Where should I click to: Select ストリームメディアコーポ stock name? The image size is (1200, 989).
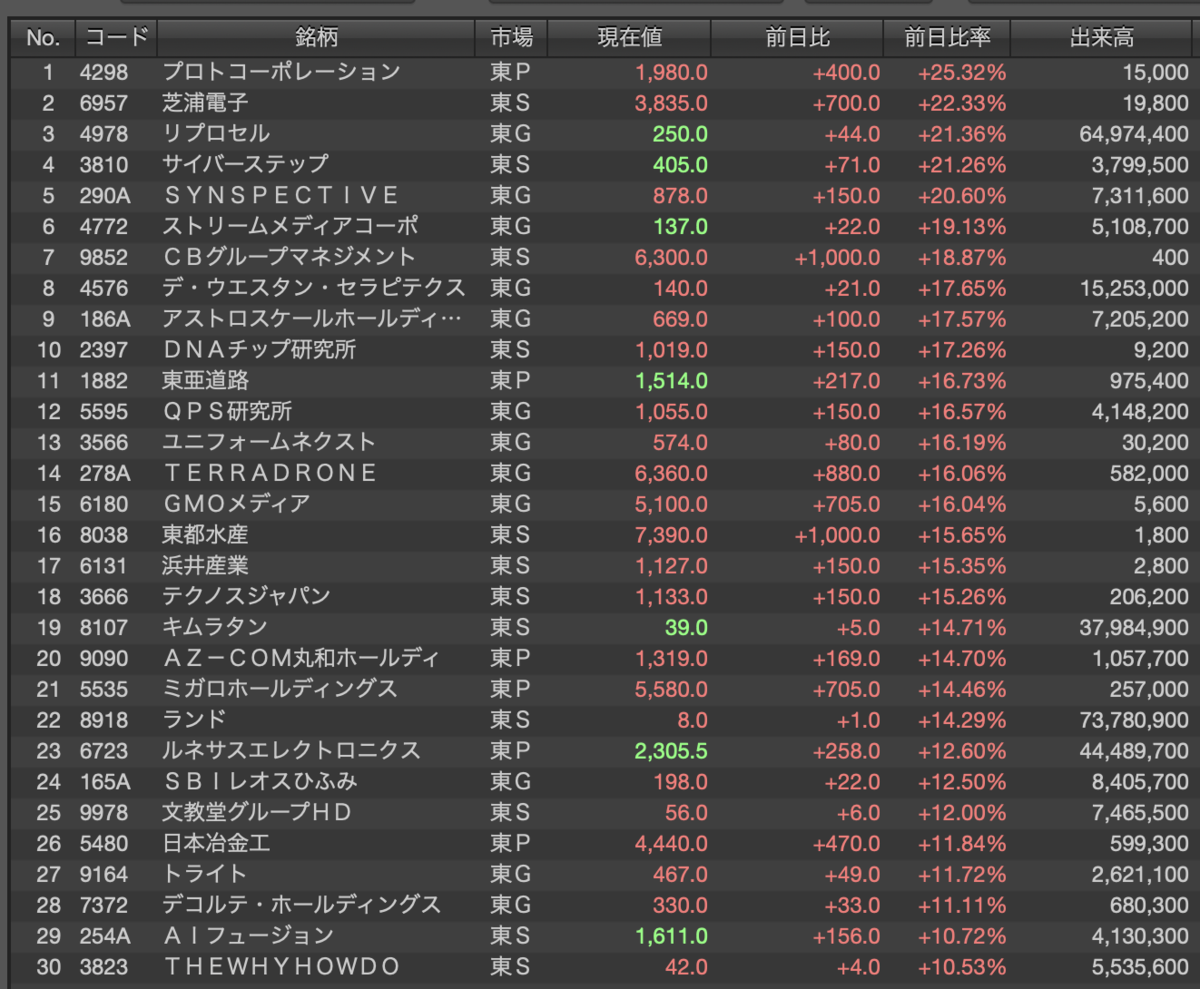pos(290,226)
